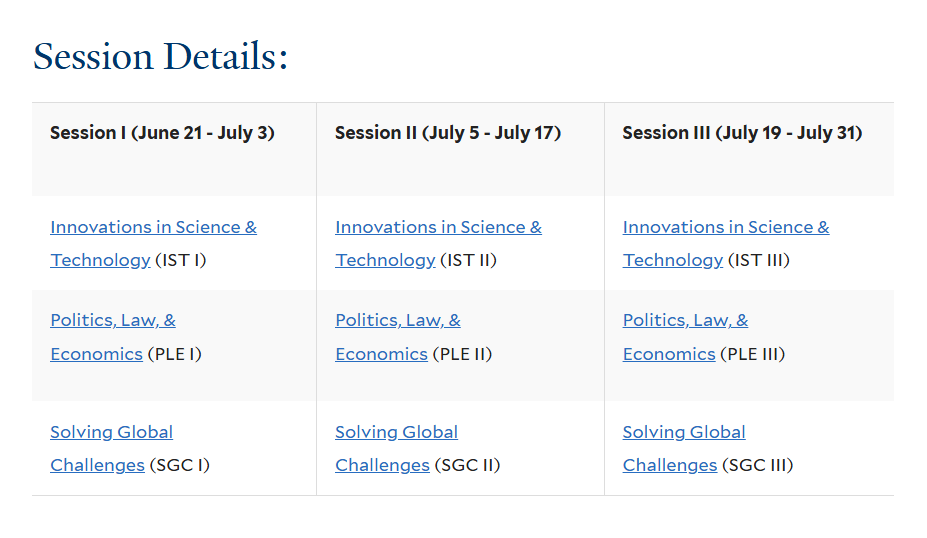Open Solving Global link in Session II column
Viewport: 927px width, 538px height.
(396, 432)
